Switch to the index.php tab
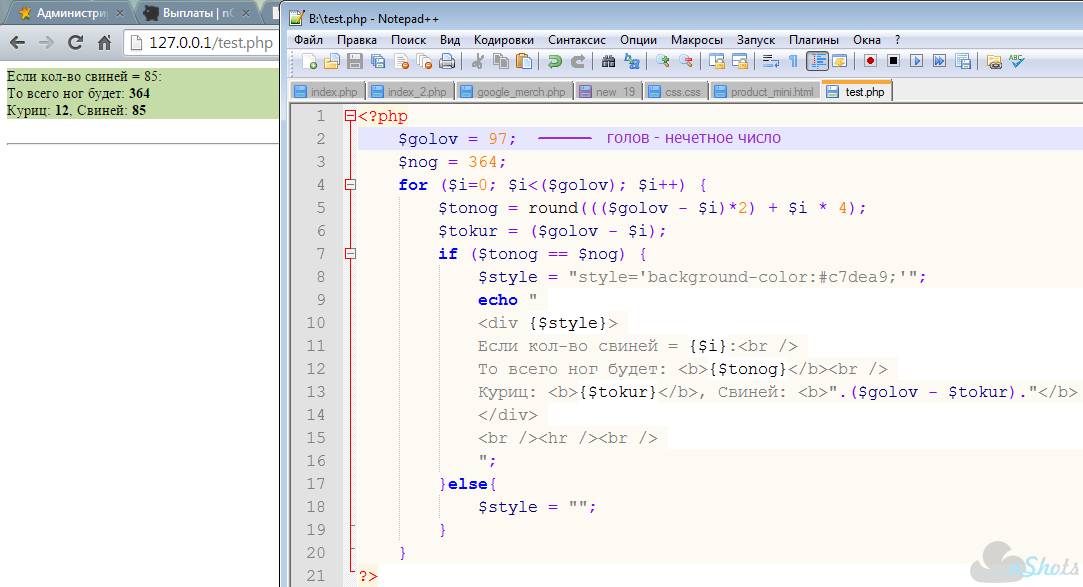1083x587 pixels. [x=327, y=92]
